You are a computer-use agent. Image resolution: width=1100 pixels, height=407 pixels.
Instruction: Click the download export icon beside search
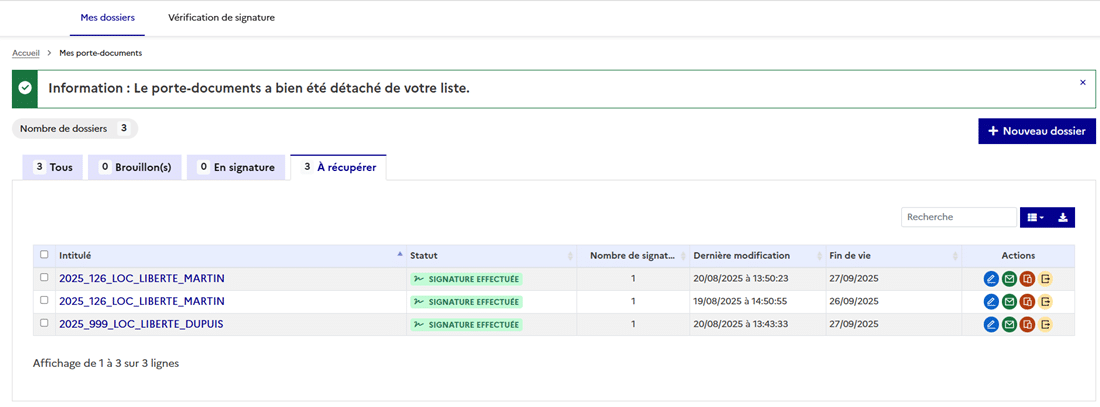(x=1063, y=217)
